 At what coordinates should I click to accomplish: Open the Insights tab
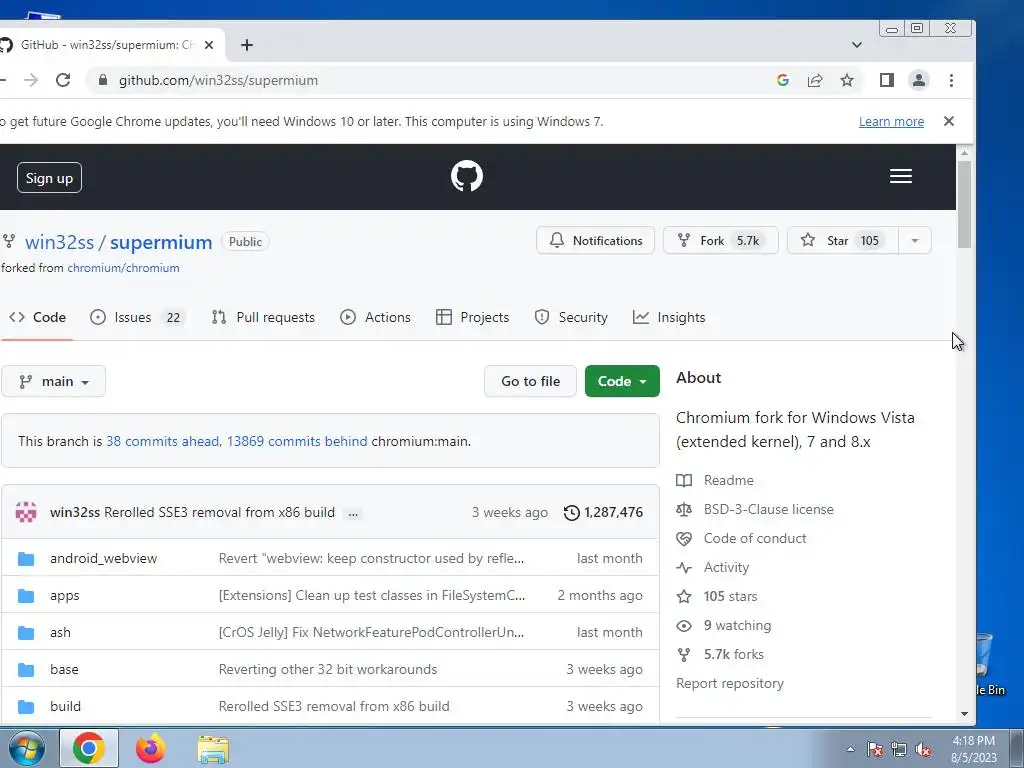pos(669,317)
